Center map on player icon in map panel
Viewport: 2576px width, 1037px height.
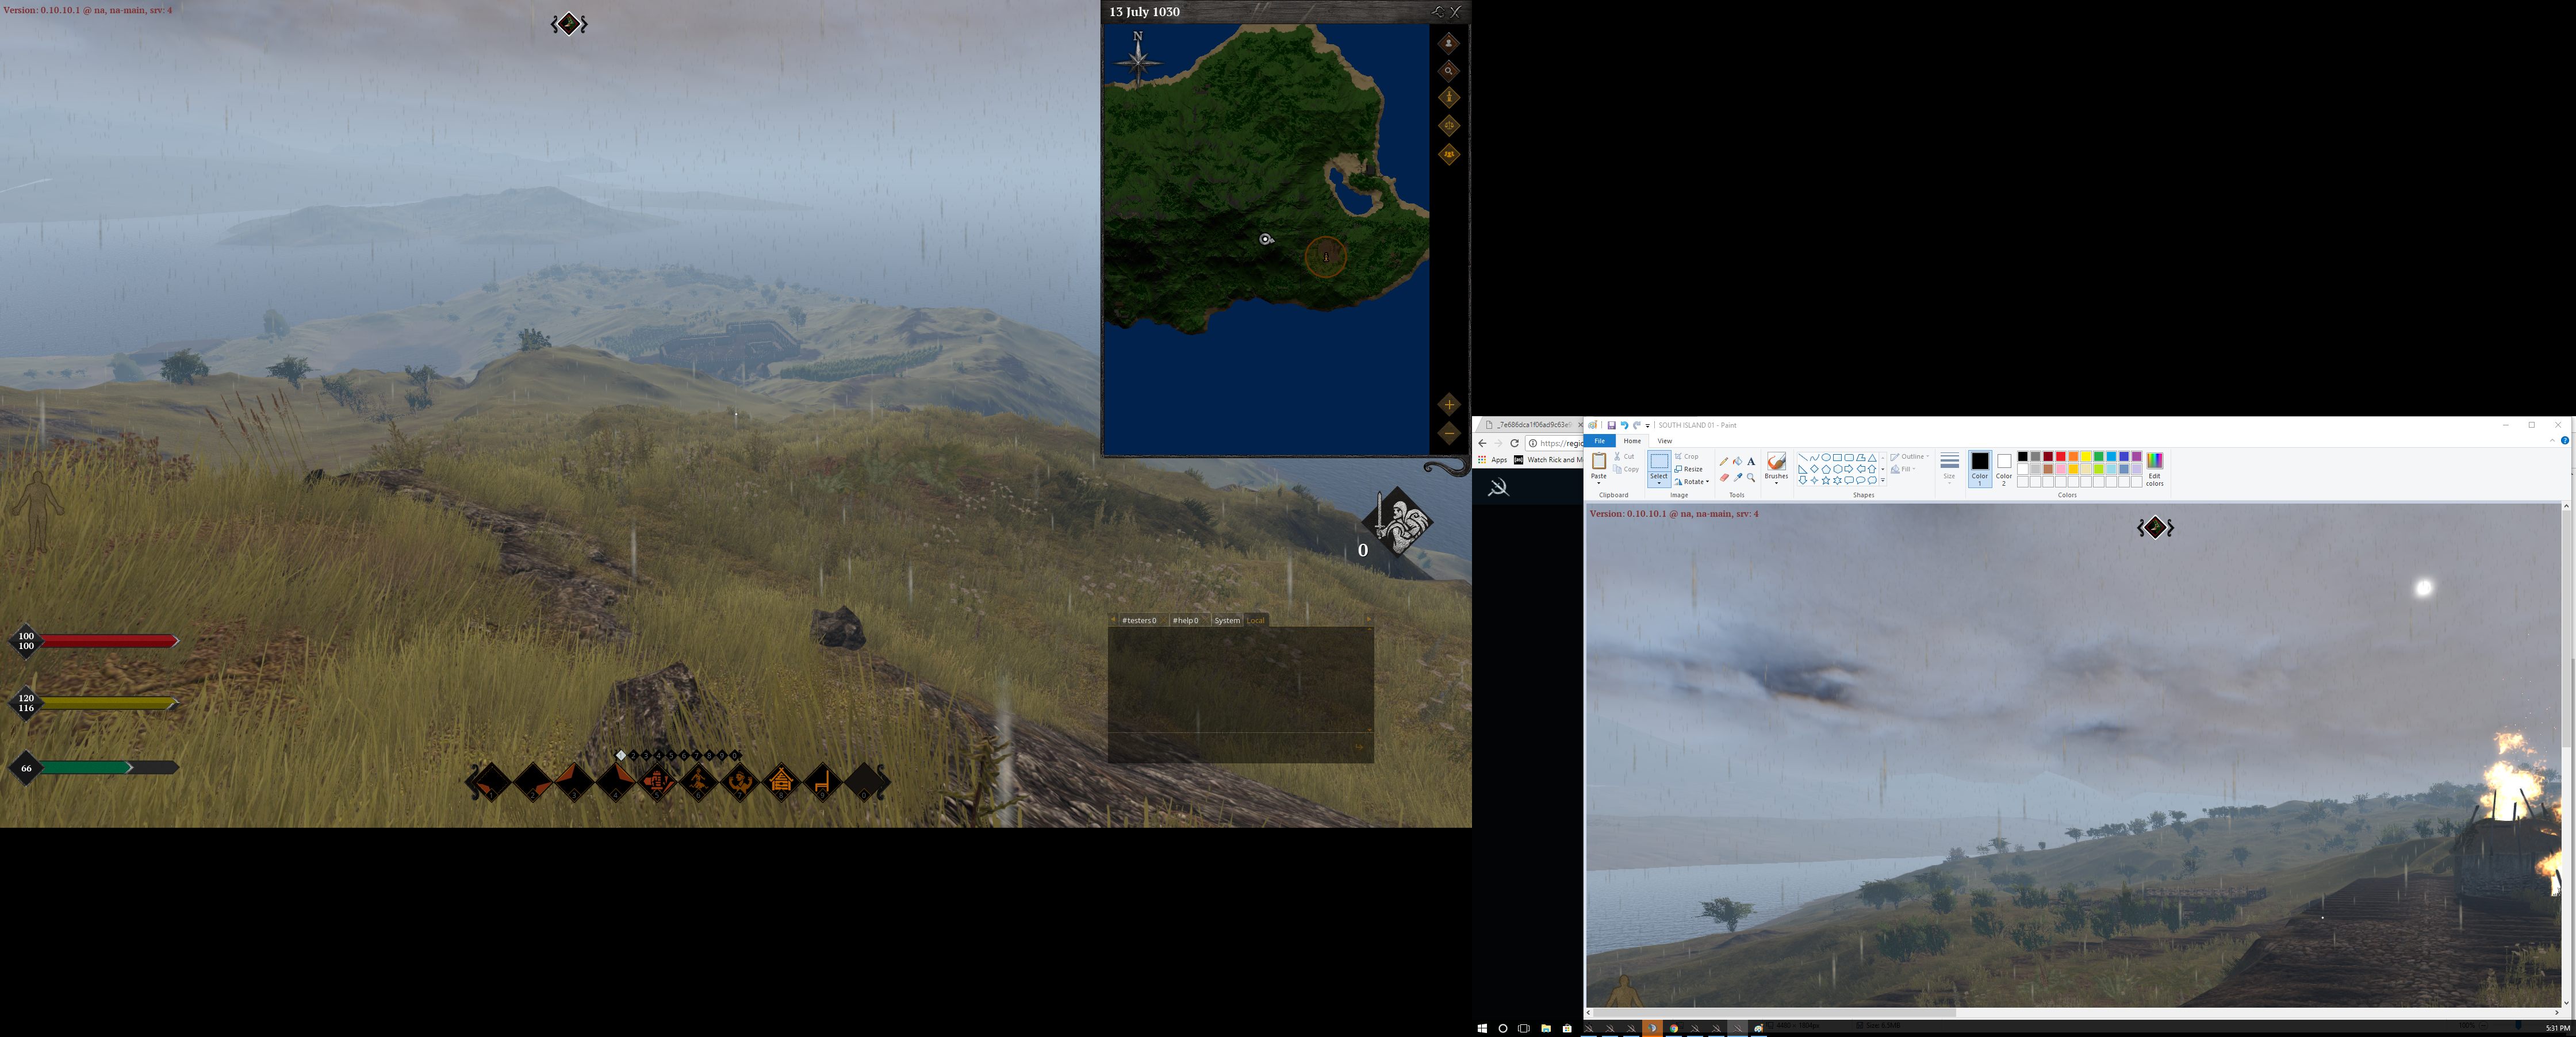coord(1448,43)
